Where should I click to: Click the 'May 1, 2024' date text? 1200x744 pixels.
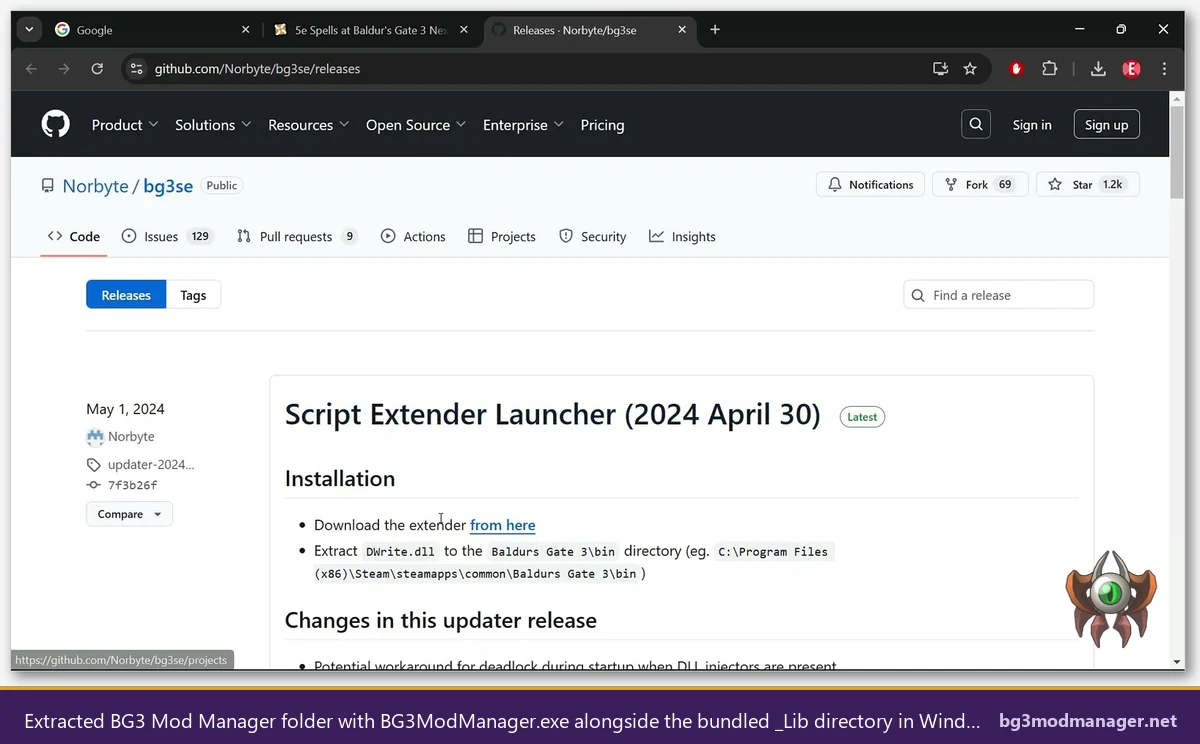(x=125, y=409)
